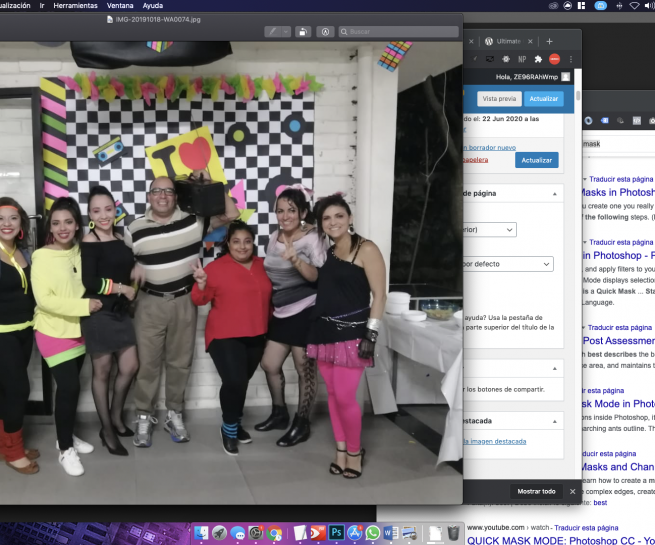Open Google Chrome from the Dock

point(274,533)
